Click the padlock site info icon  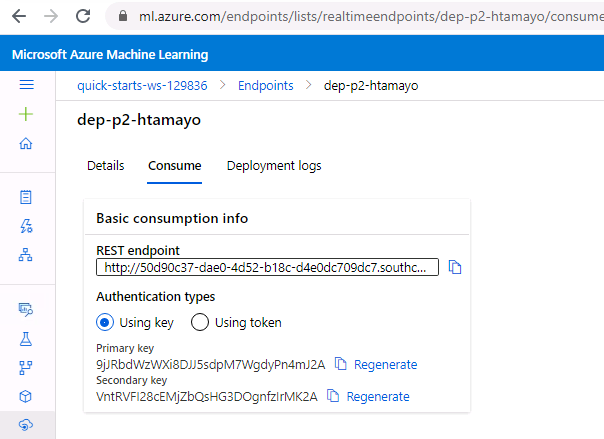(x=123, y=16)
